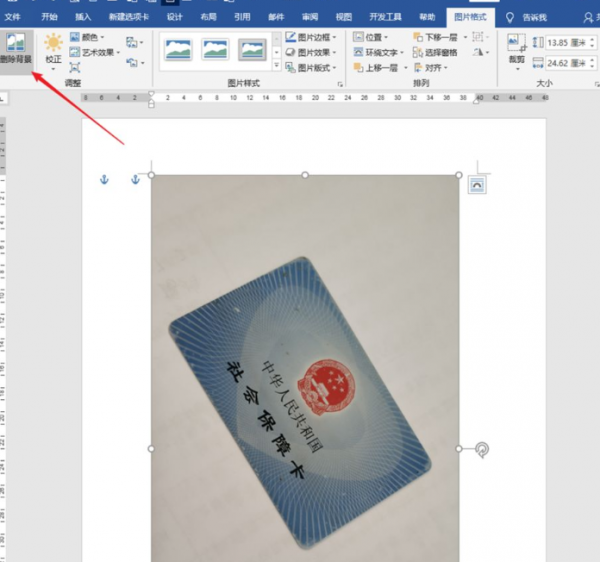This screenshot has width=600, height=562.
Task: Increase picture height with the up stepper
Action: (x=592, y=39)
